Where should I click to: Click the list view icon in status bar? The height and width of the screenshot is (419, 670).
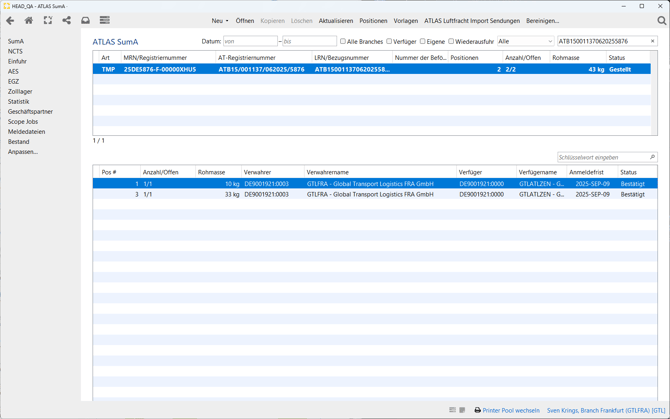click(453, 410)
